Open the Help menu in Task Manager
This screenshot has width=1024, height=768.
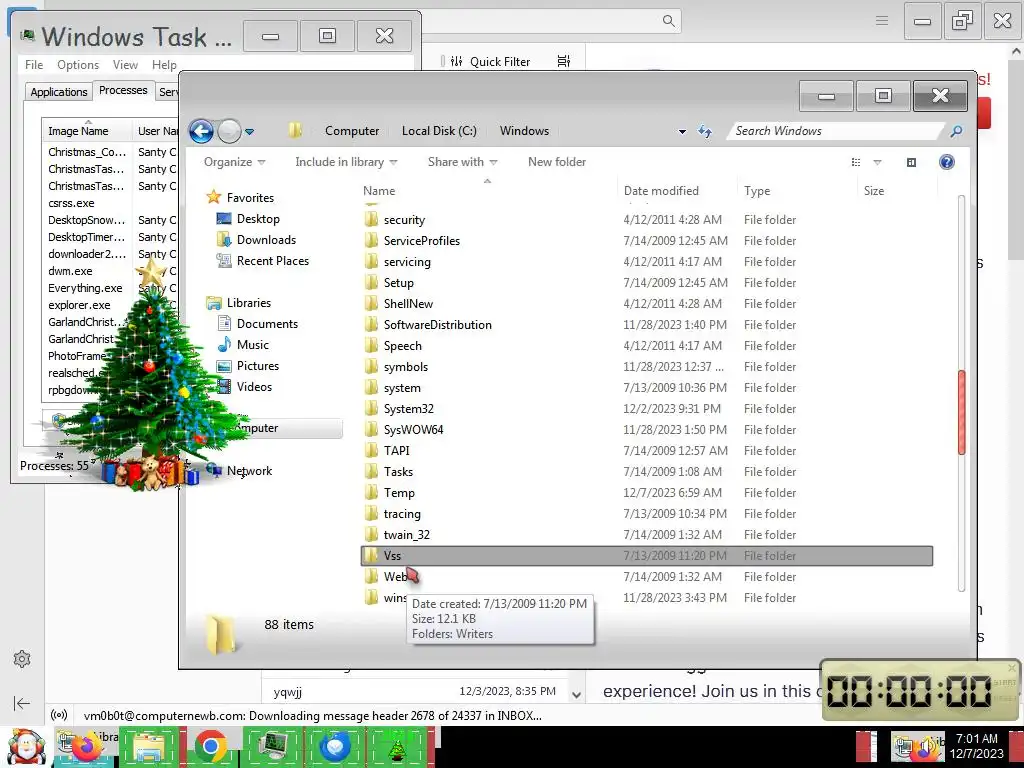tap(164, 65)
